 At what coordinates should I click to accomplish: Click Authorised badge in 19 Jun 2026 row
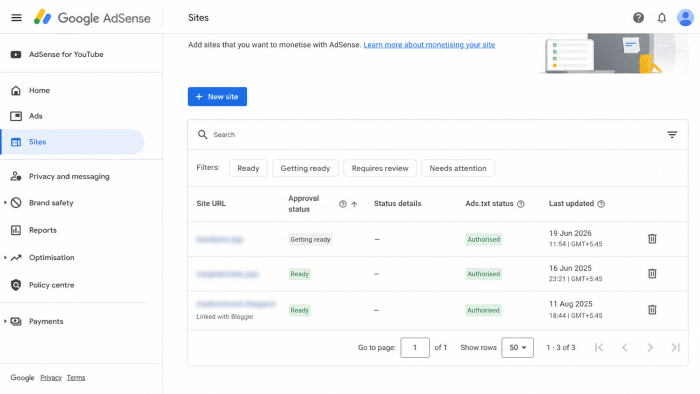pyautogui.click(x=483, y=240)
